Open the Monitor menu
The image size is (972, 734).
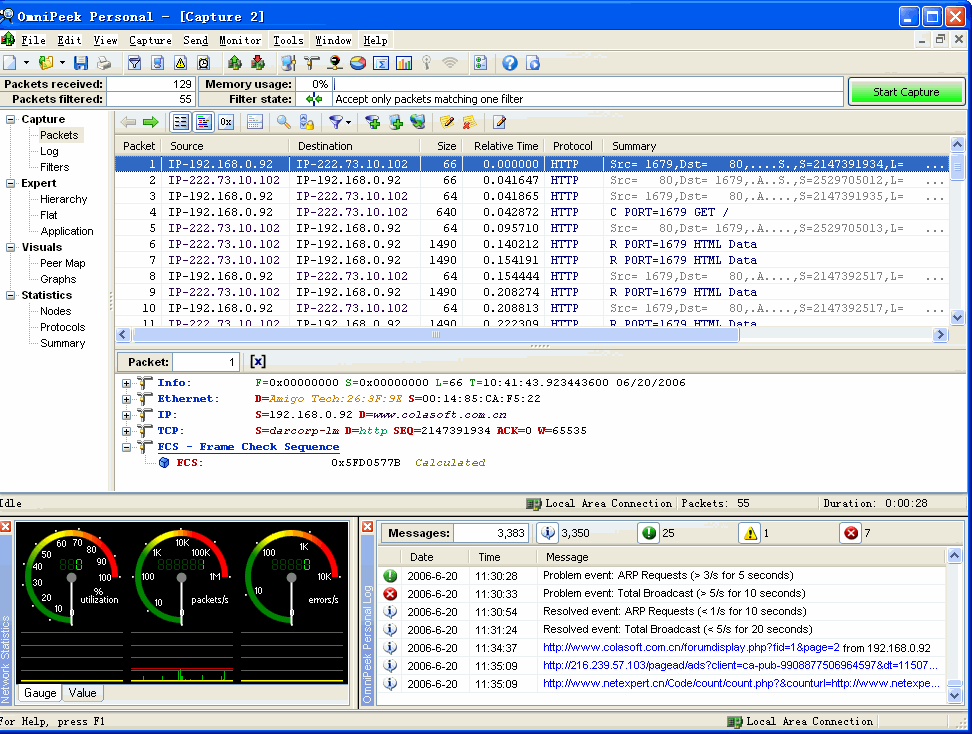[240, 40]
